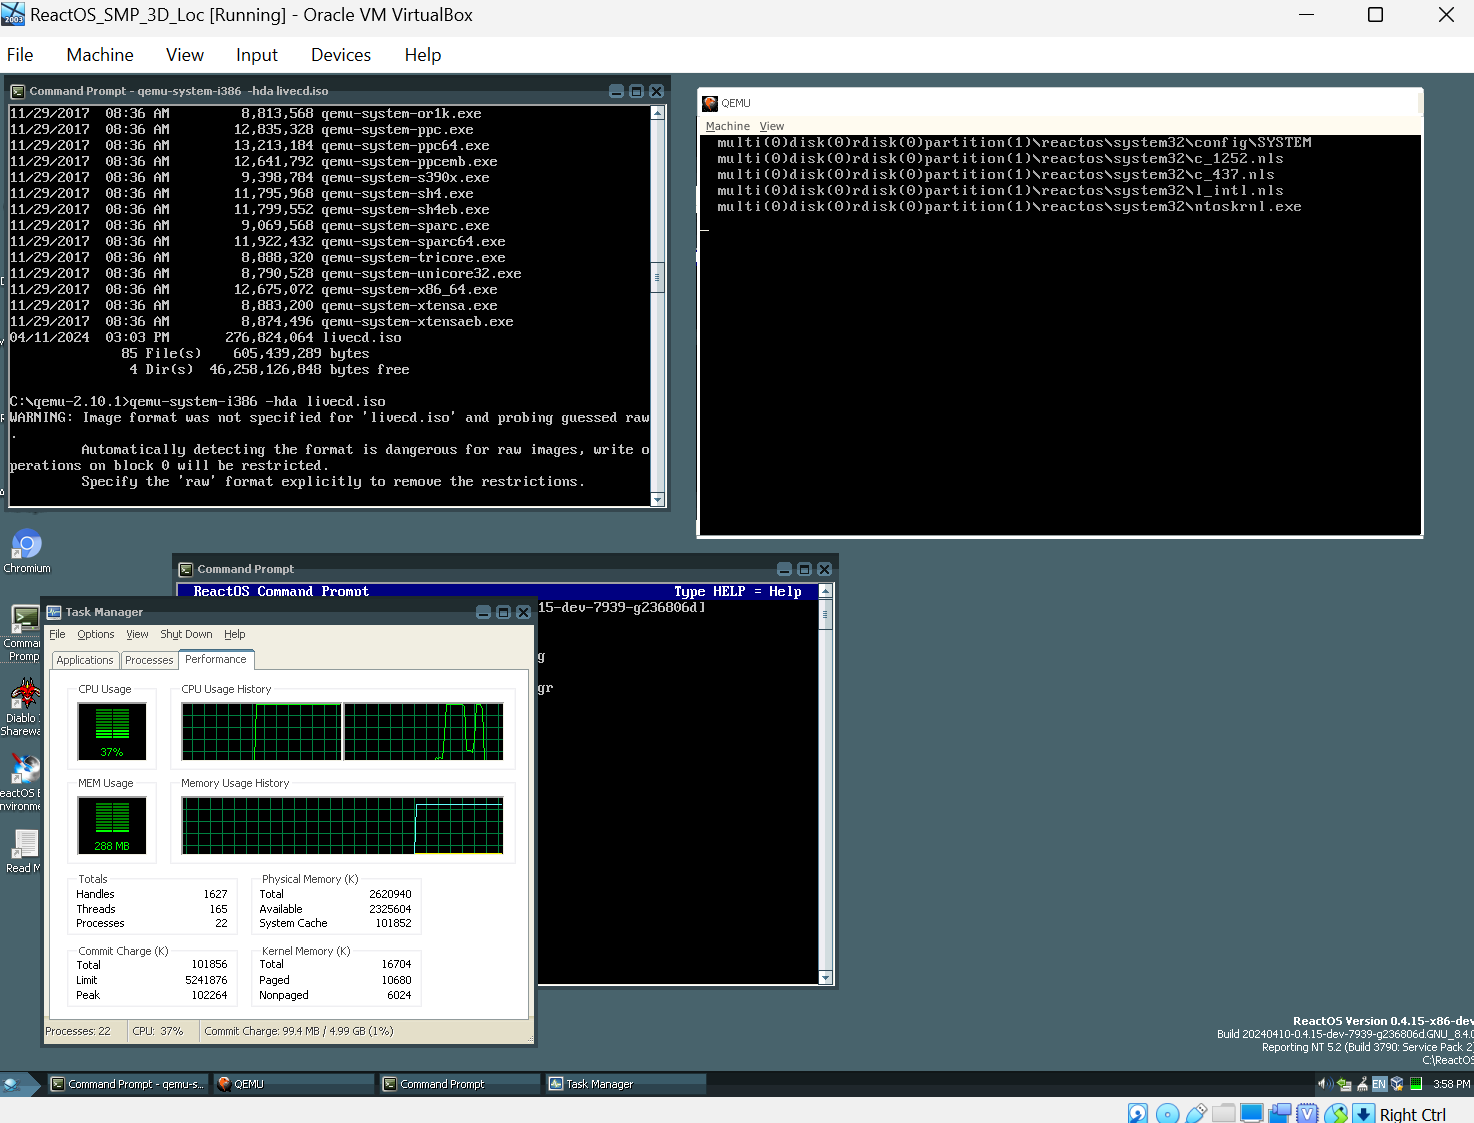Open Task Manager Options menu
The height and width of the screenshot is (1123, 1474).
tap(96, 634)
